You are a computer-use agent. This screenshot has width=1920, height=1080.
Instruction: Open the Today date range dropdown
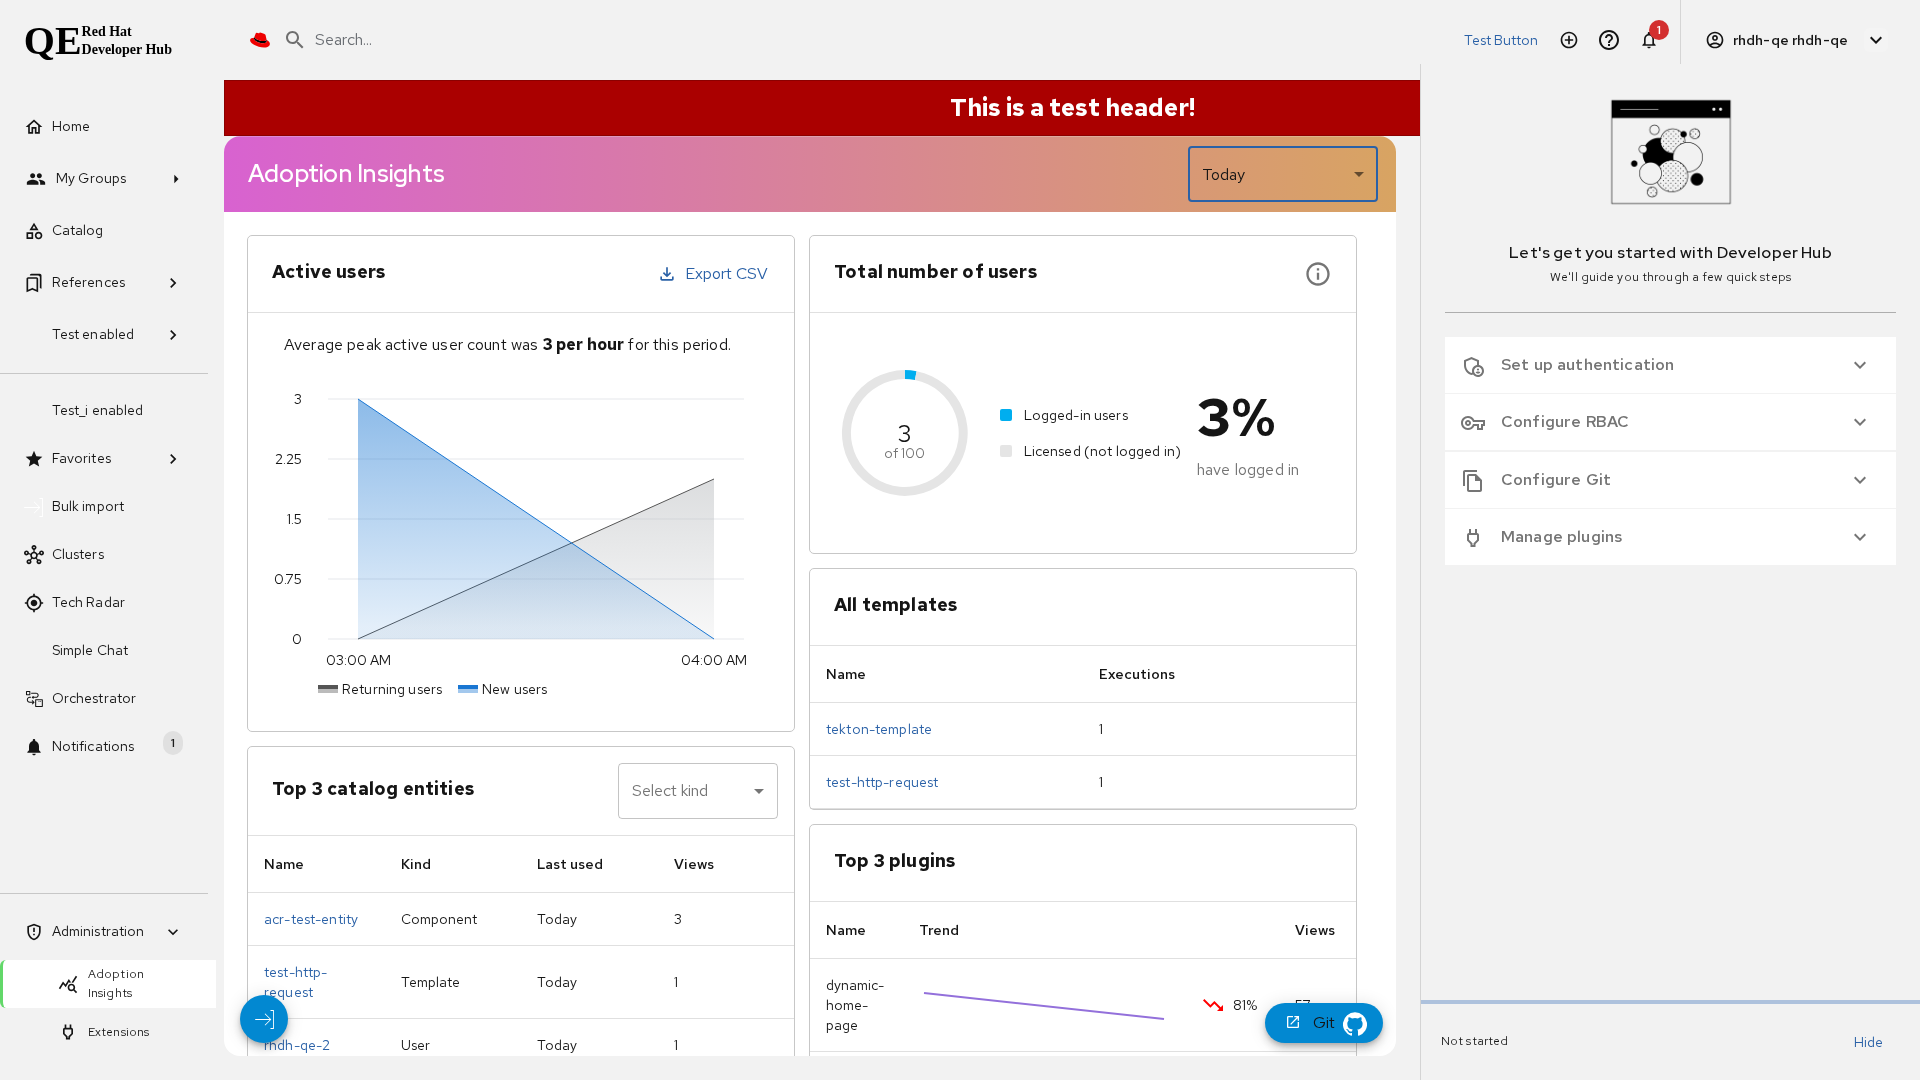(1282, 174)
